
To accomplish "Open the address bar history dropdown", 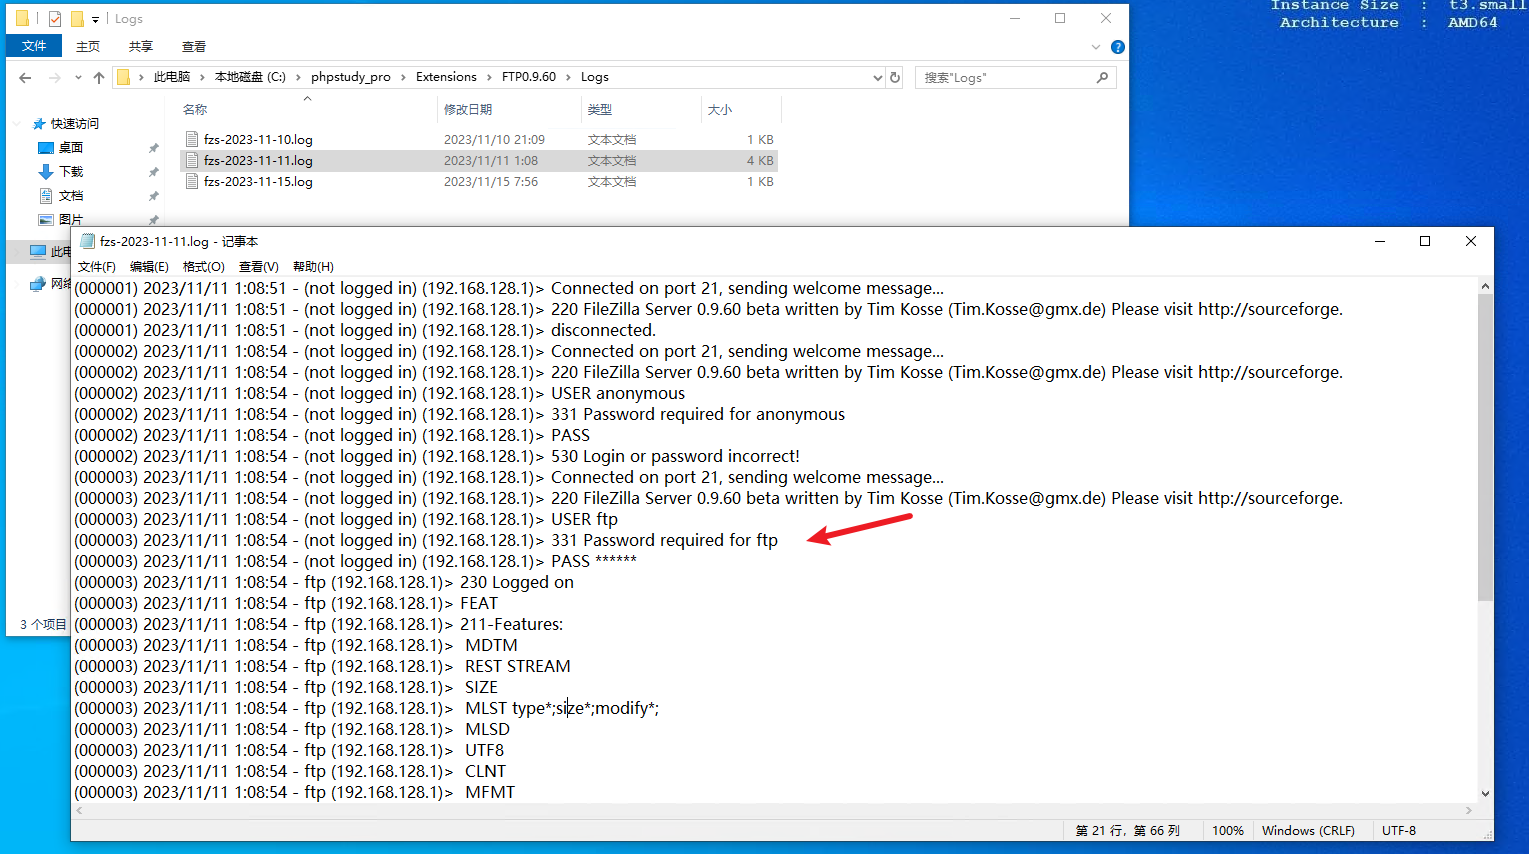I will point(877,77).
